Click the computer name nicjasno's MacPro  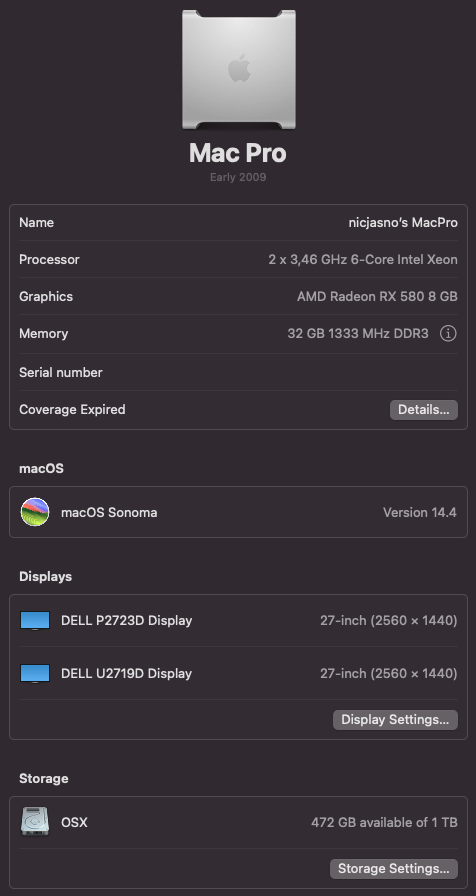tap(403, 223)
